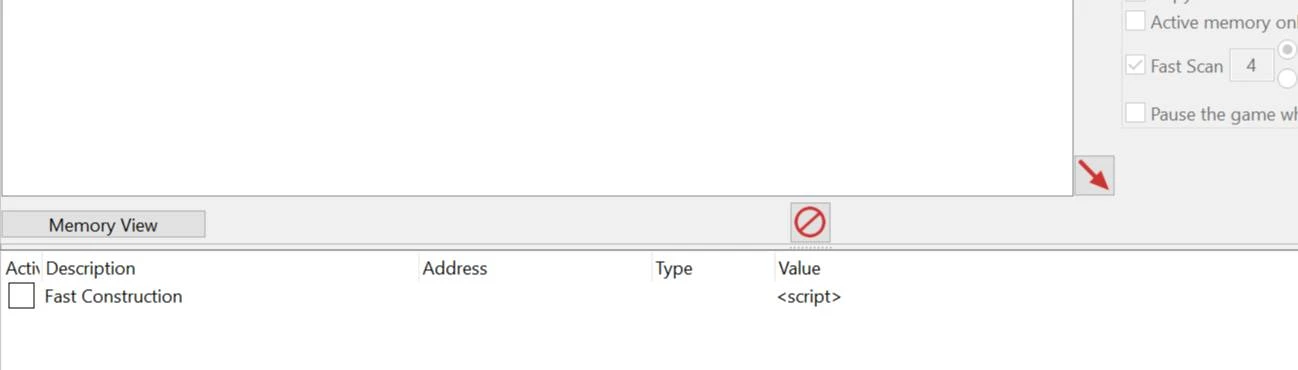Select the upper Fast Scan radio button
Viewport: 1298px width, 370px height.
coord(1288,50)
